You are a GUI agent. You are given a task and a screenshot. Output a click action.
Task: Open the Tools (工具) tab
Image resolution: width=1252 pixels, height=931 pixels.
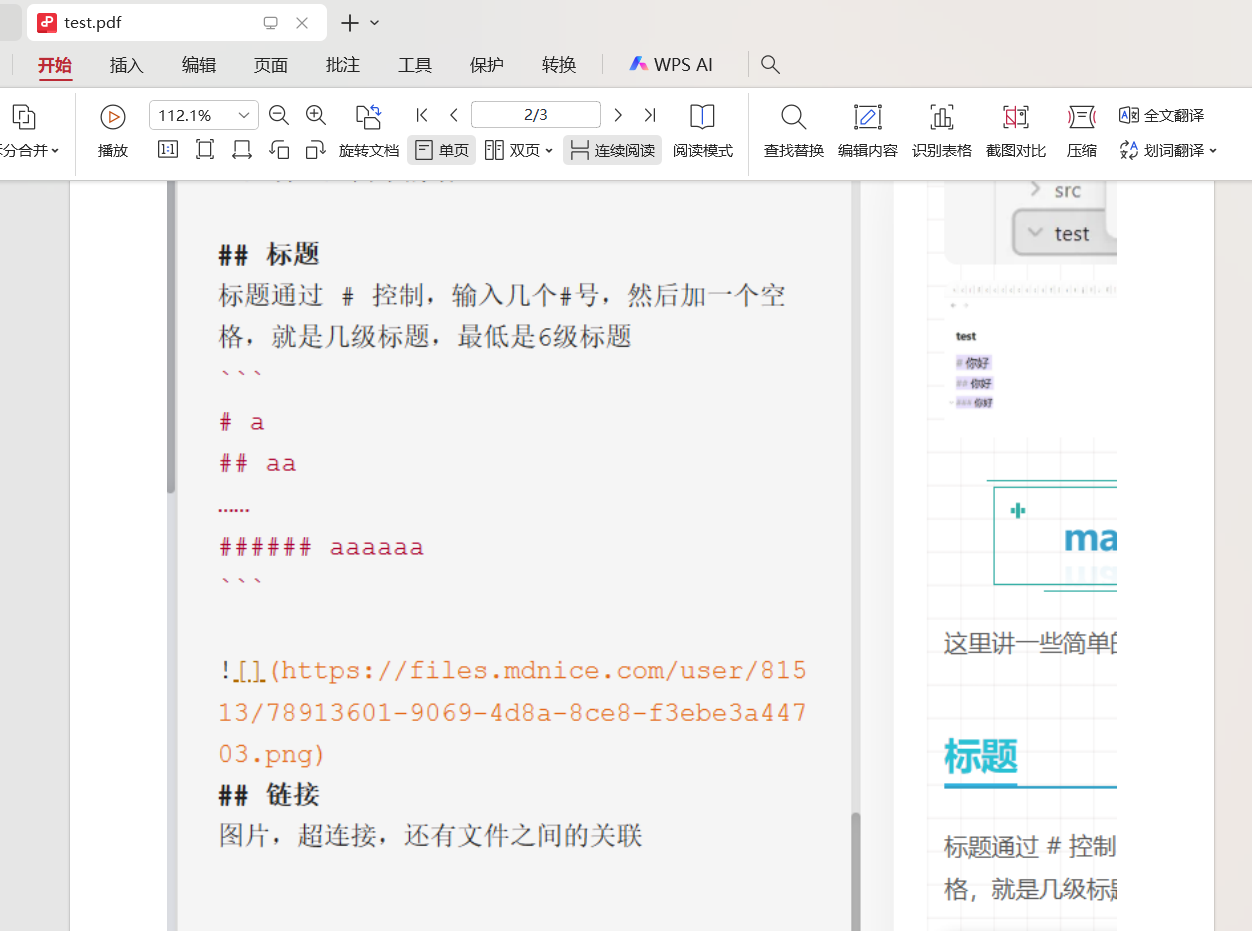click(415, 65)
